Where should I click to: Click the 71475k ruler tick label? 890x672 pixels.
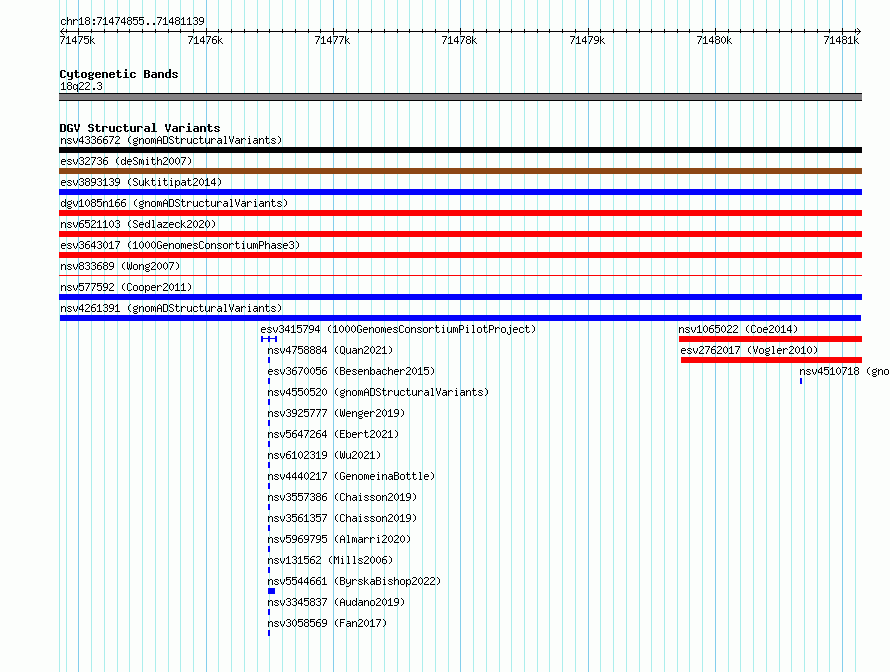point(77,40)
